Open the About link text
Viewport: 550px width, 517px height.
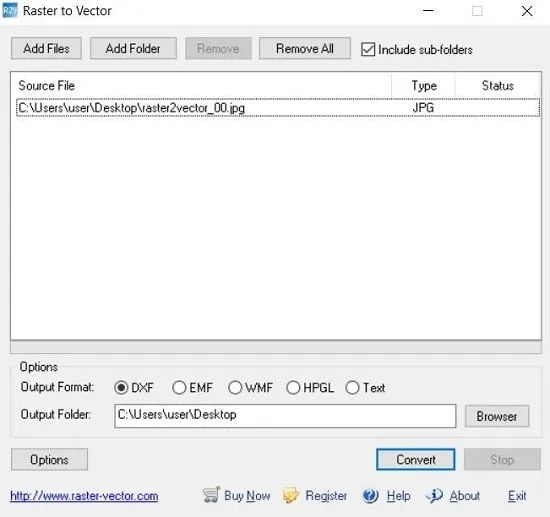coord(465,496)
